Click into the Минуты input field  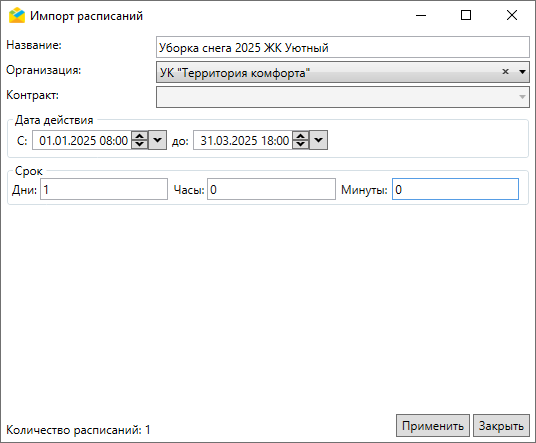(x=455, y=189)
